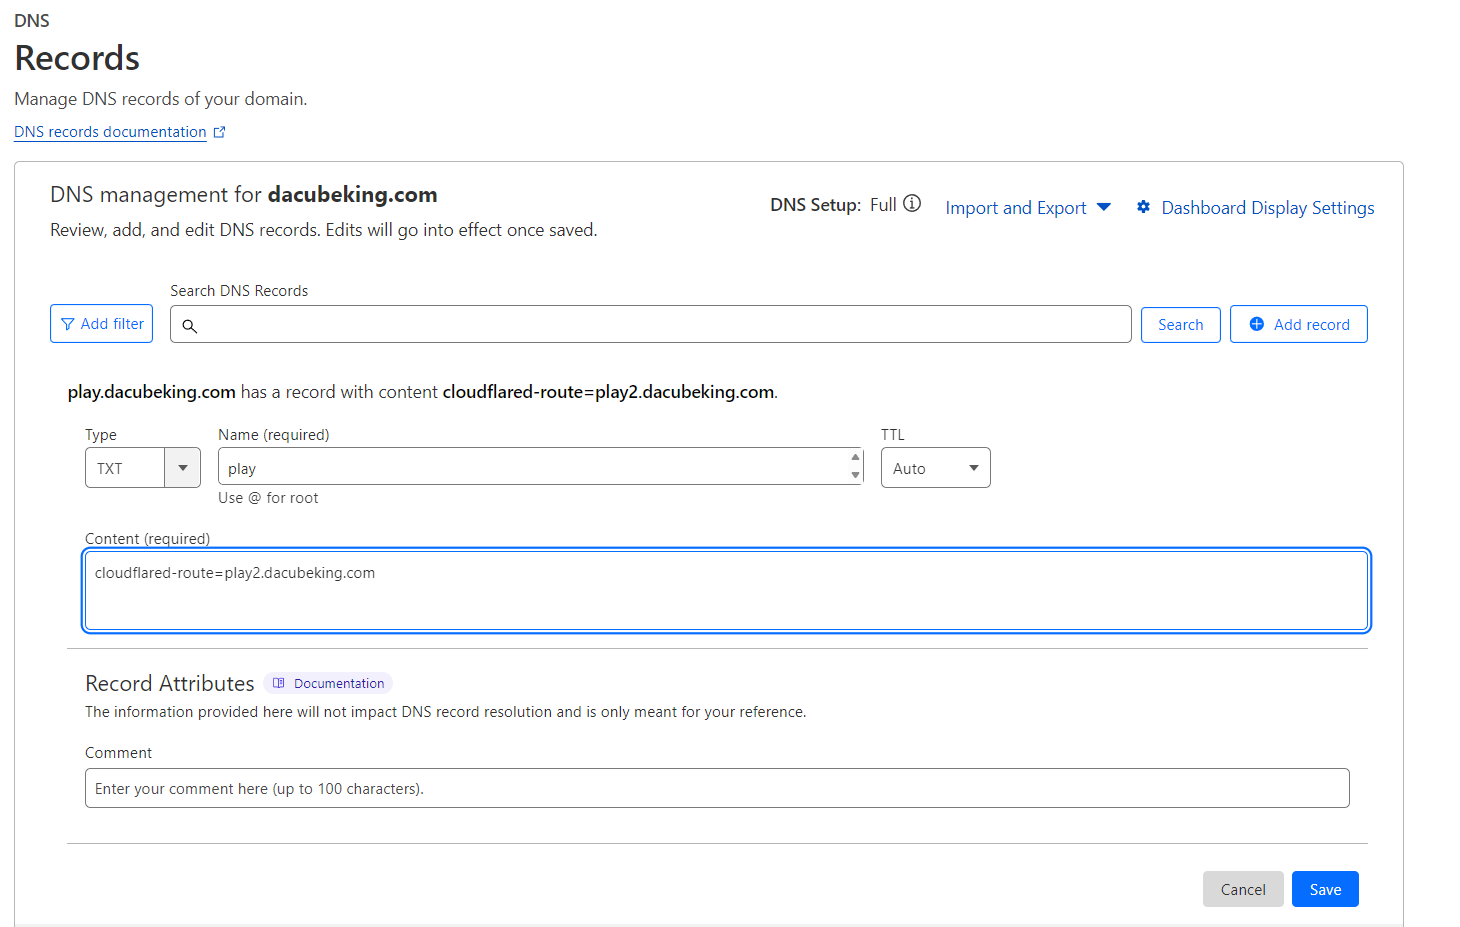
Task: Click the Comment input field
Action: 717,788
